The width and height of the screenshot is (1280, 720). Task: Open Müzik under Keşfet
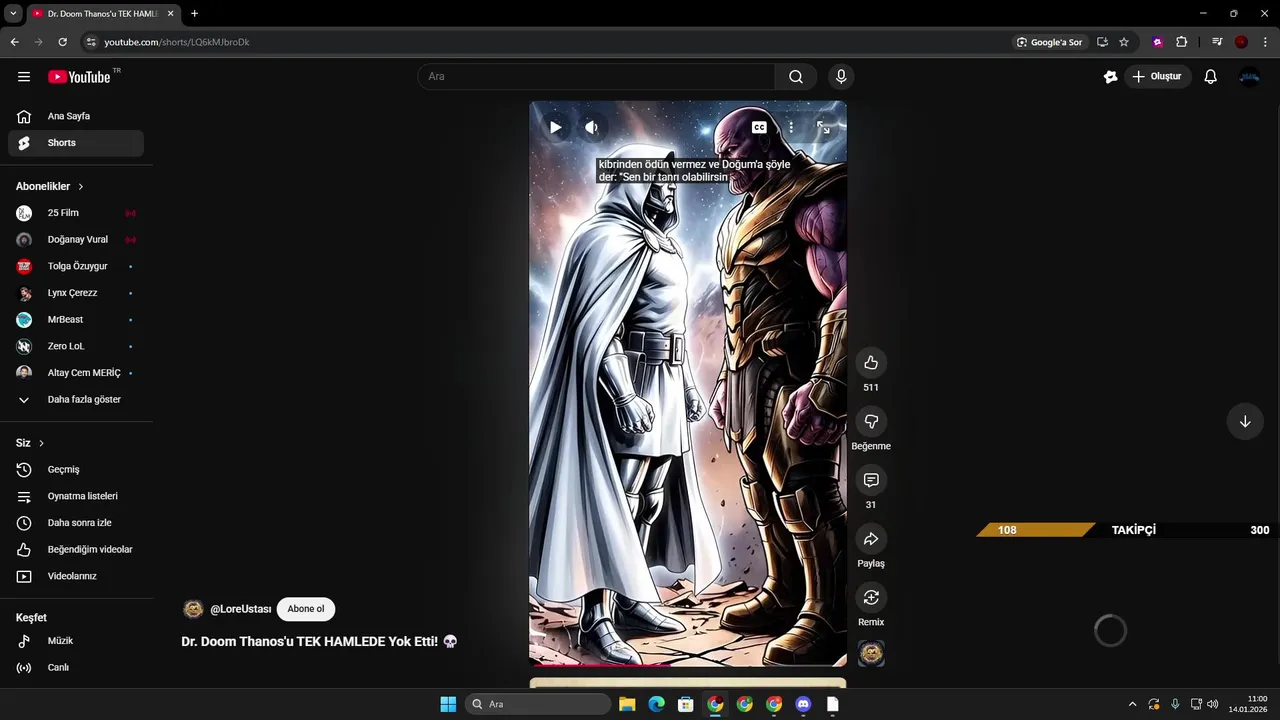coord(76,641)
